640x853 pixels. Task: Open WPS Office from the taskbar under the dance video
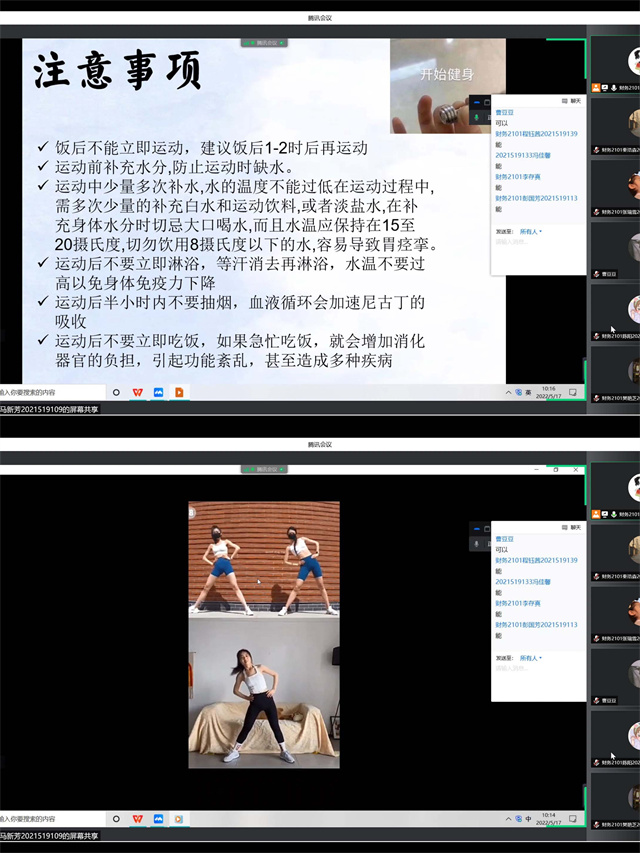click(138, 819)
